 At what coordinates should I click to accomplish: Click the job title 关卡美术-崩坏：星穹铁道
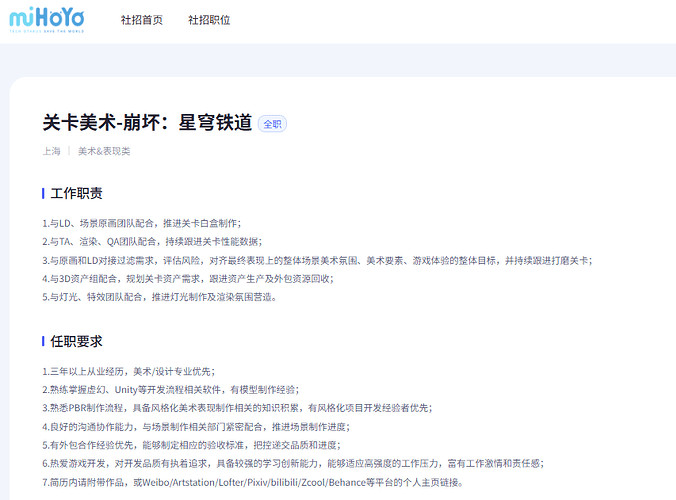tap(147, 122)
